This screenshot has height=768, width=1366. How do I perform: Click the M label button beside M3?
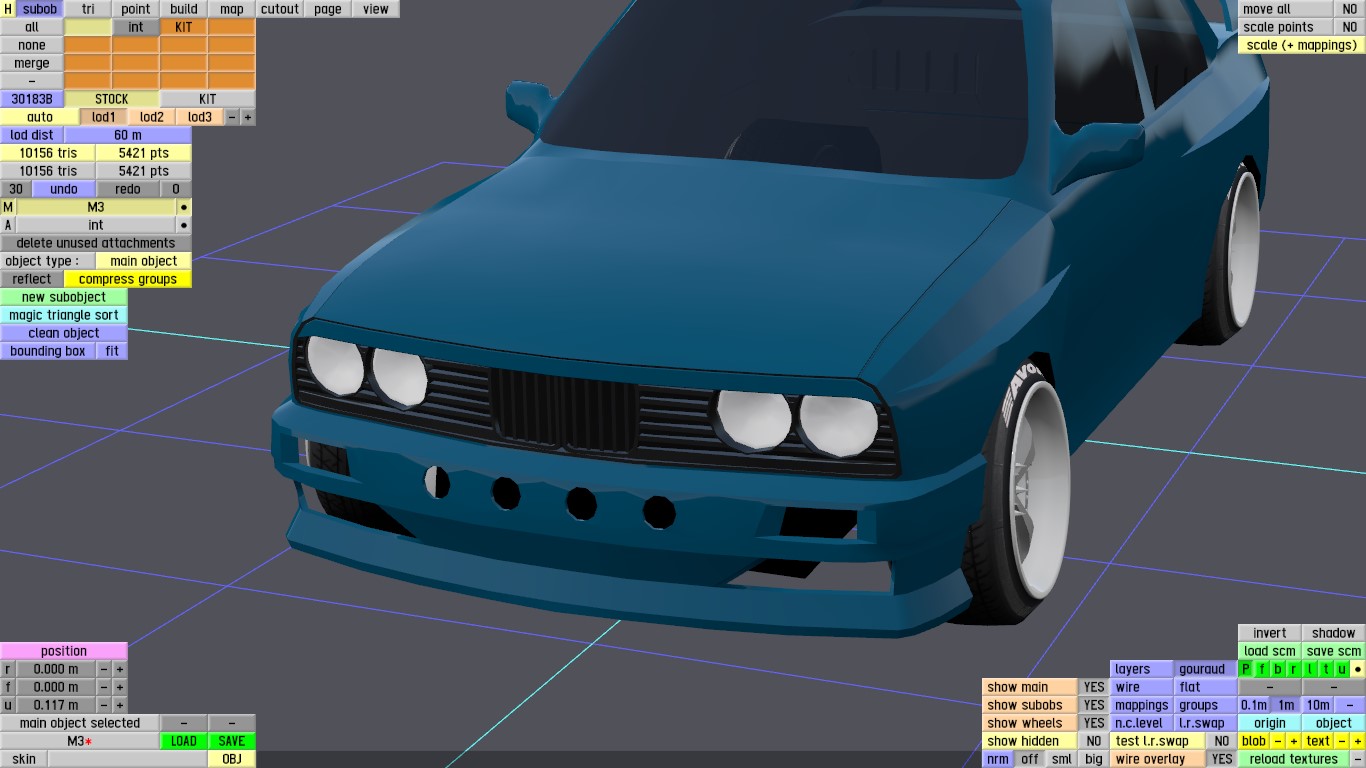8,207
